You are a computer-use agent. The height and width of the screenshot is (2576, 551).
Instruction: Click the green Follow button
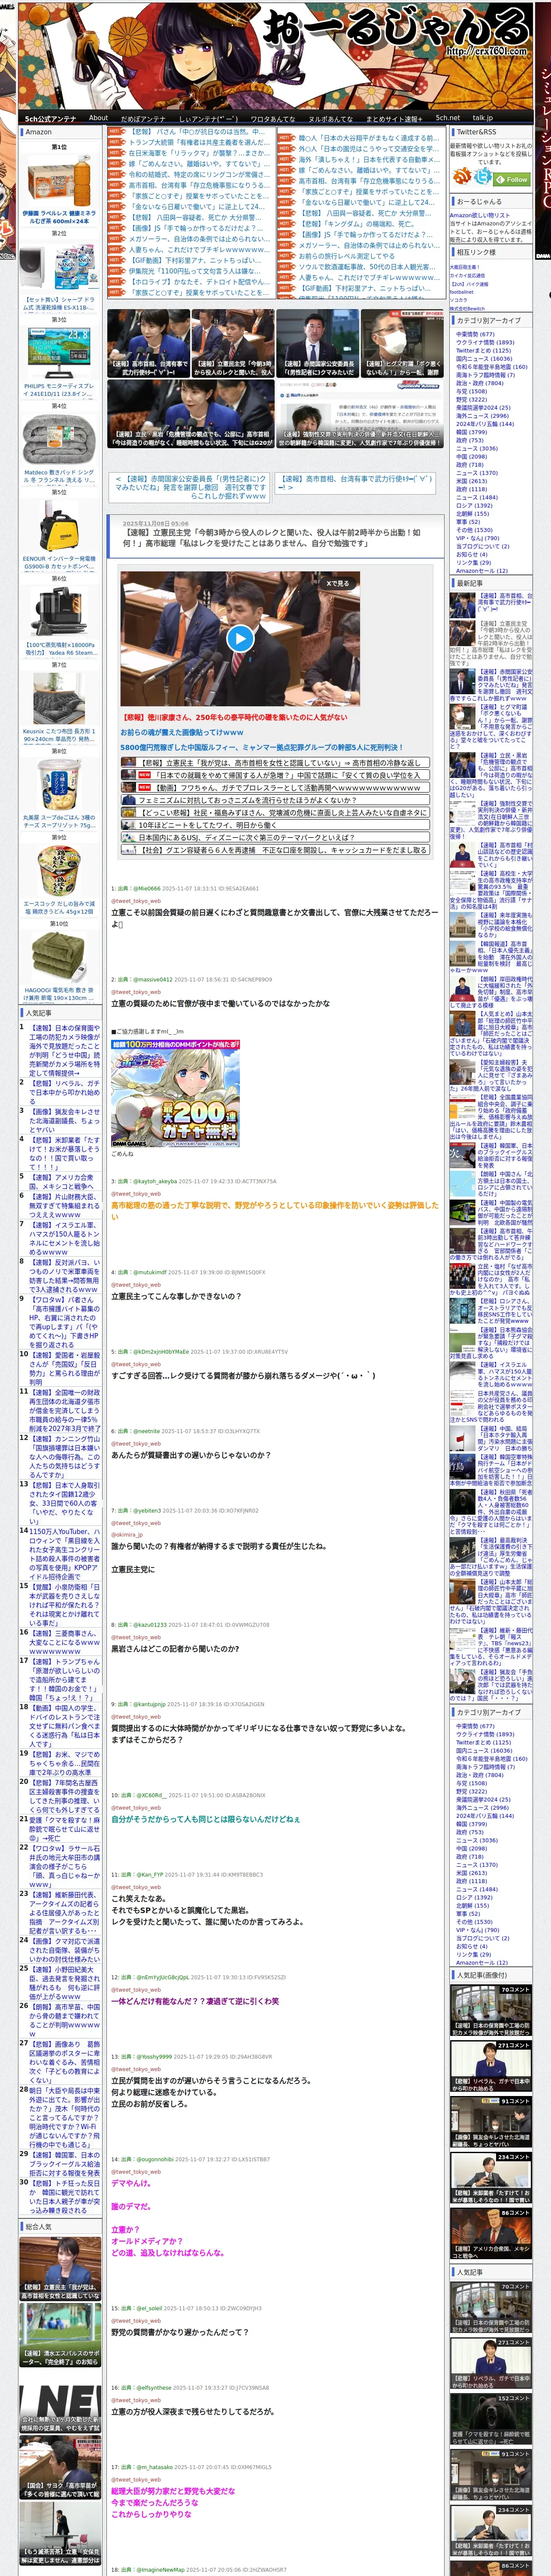click(512, 180)
